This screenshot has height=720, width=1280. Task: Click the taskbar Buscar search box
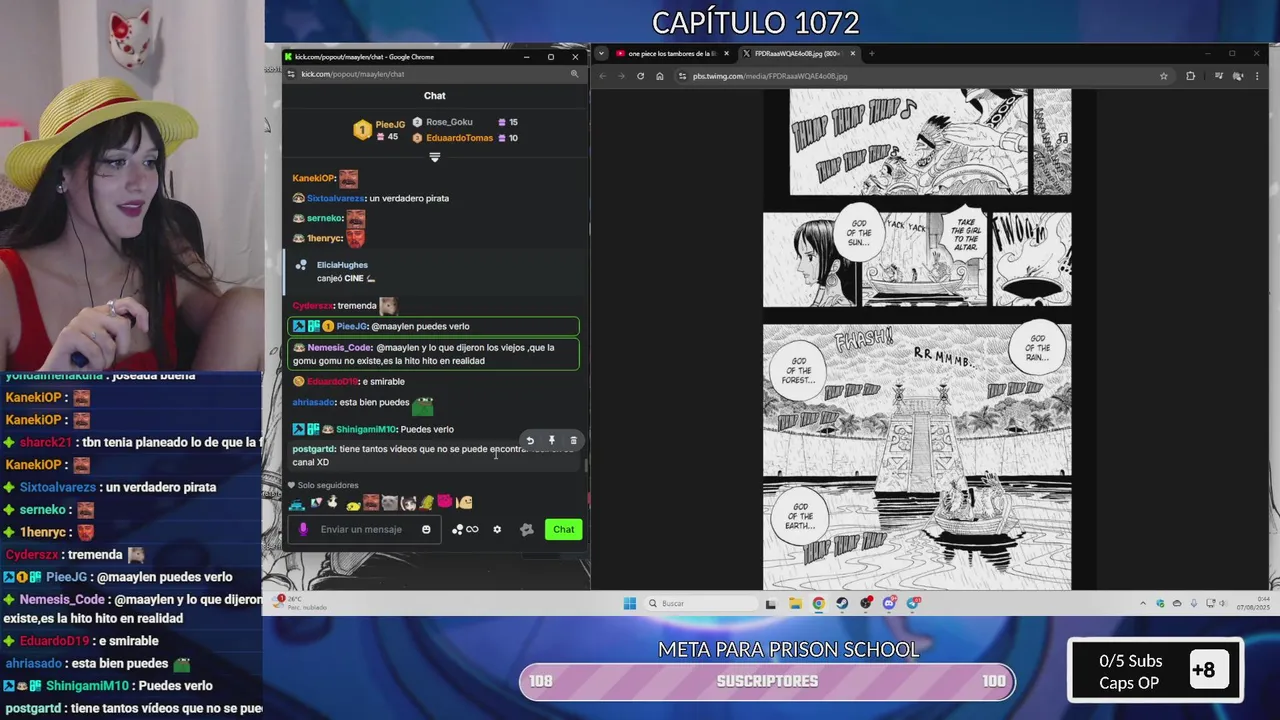pyautogui.click(x=700, y=603)
